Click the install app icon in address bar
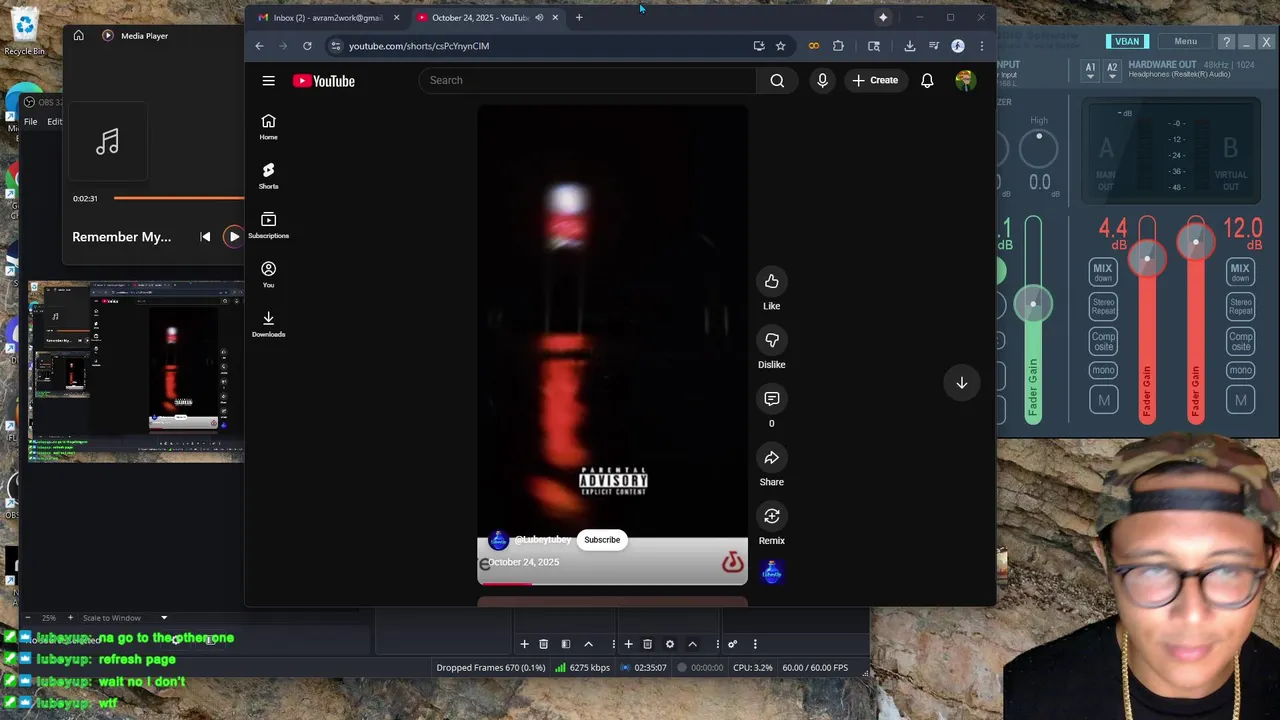This screenshot has height=720, width=1280. [759, 46]
